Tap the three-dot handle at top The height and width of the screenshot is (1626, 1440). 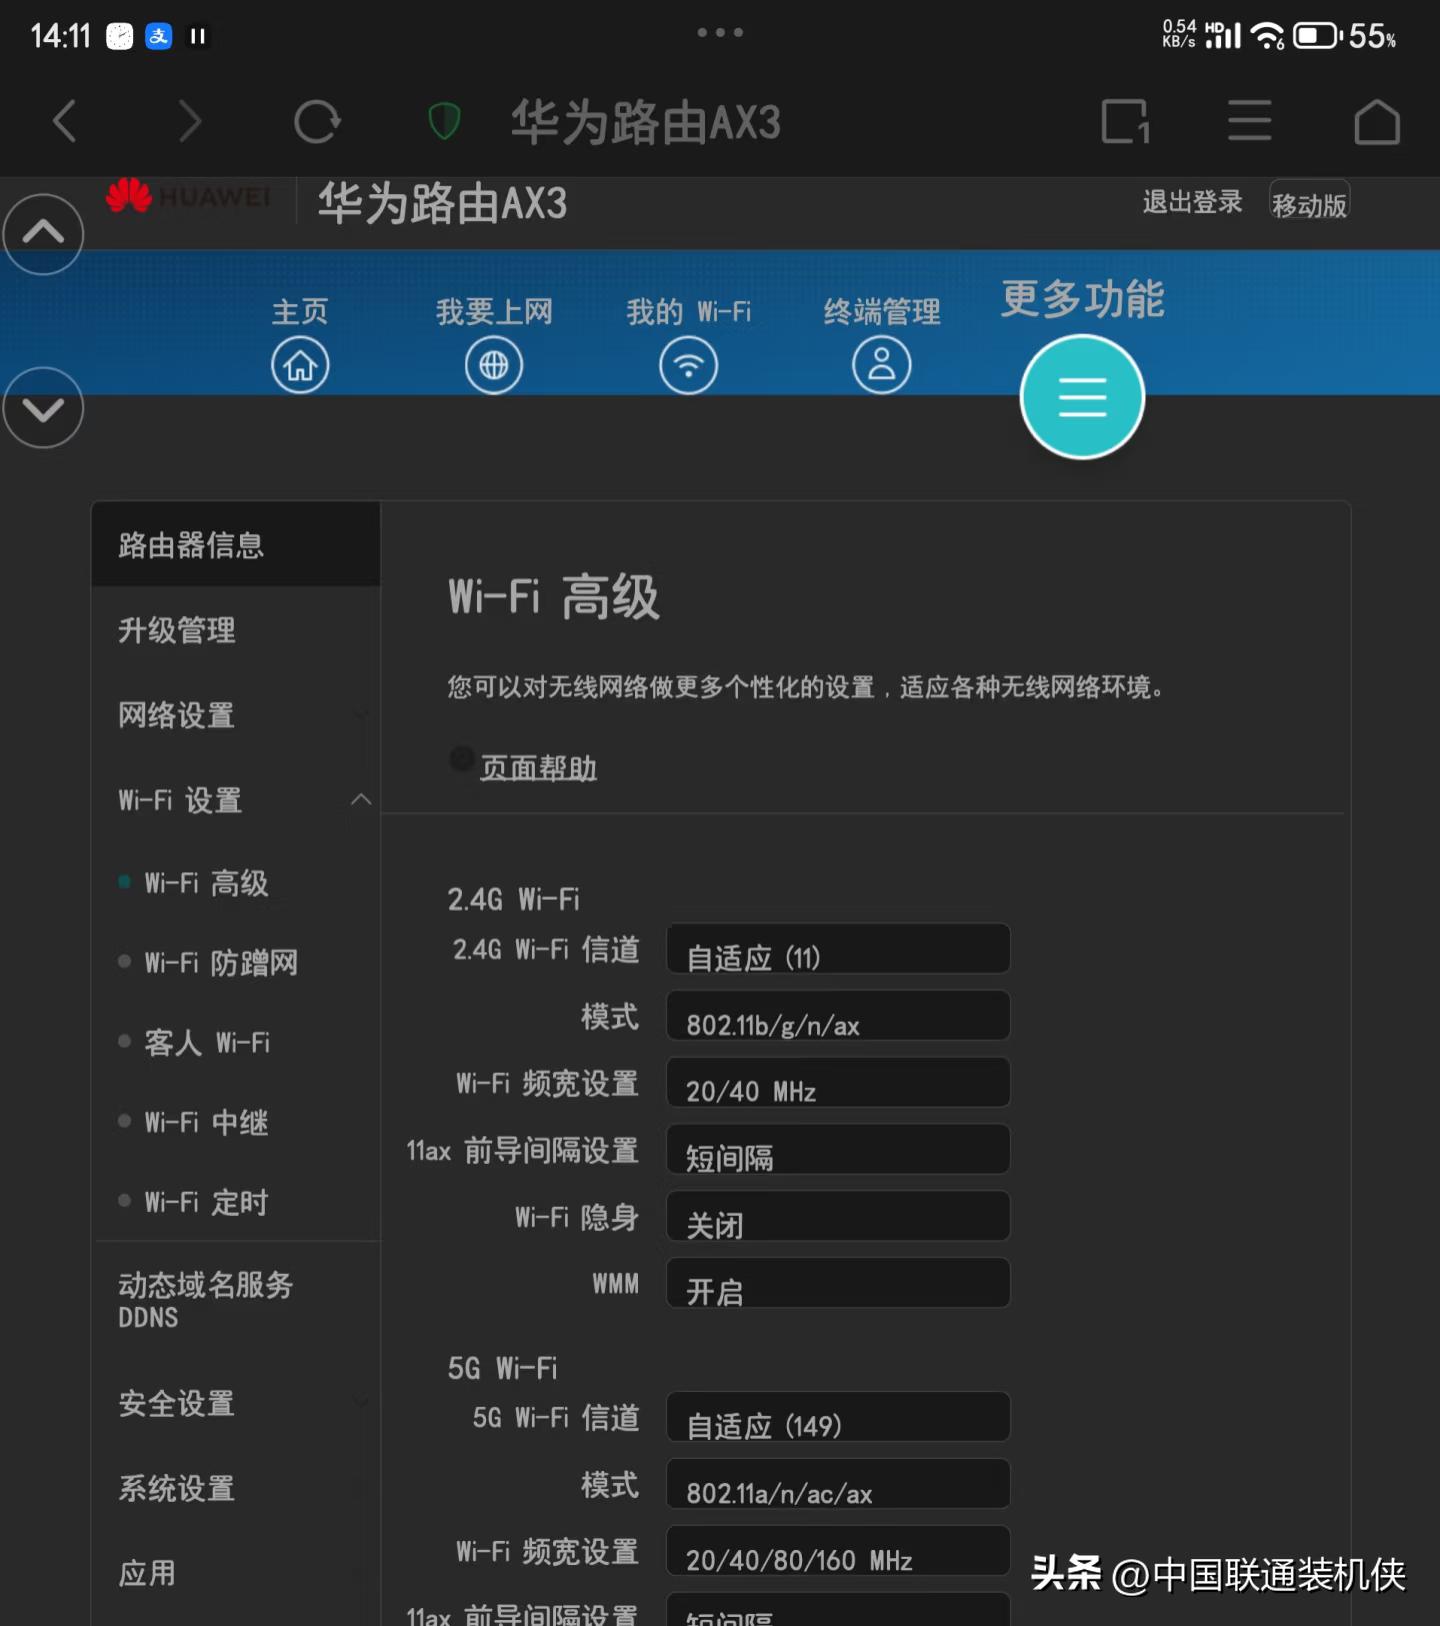(x=720, y=32)
